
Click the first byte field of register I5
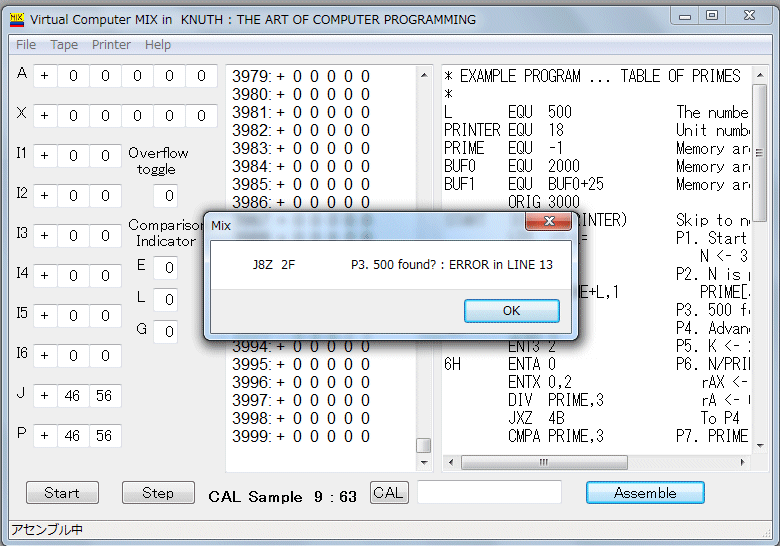coord(73,316)
